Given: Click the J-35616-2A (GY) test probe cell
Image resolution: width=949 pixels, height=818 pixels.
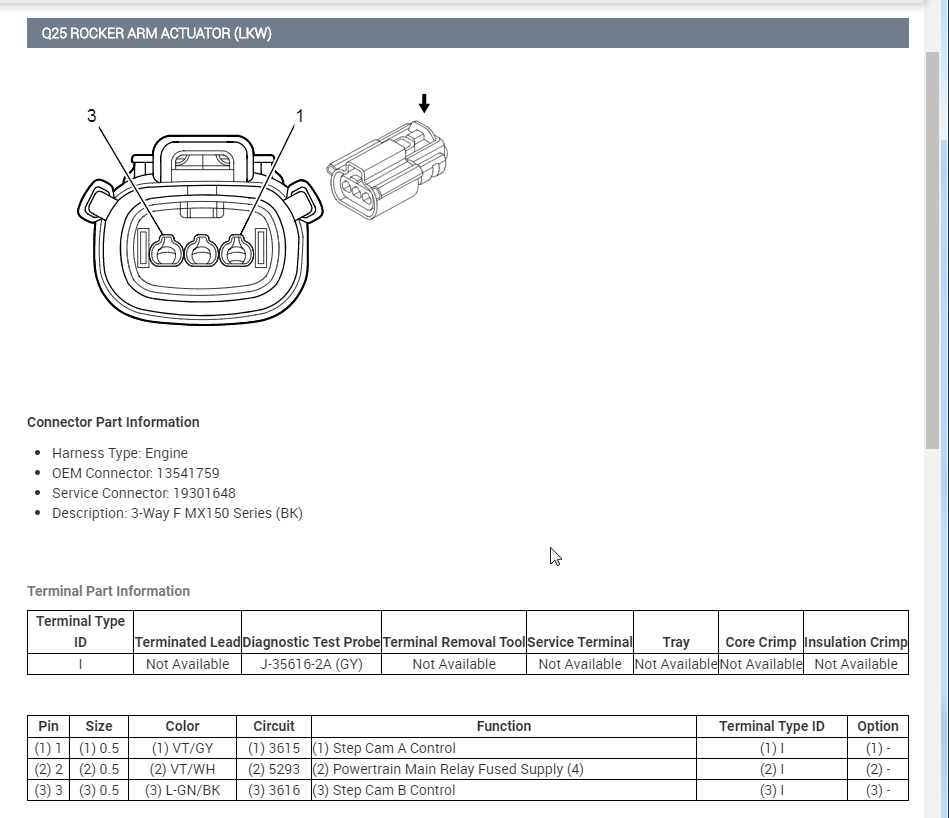Looking at the screenshot, I should 311,664.
